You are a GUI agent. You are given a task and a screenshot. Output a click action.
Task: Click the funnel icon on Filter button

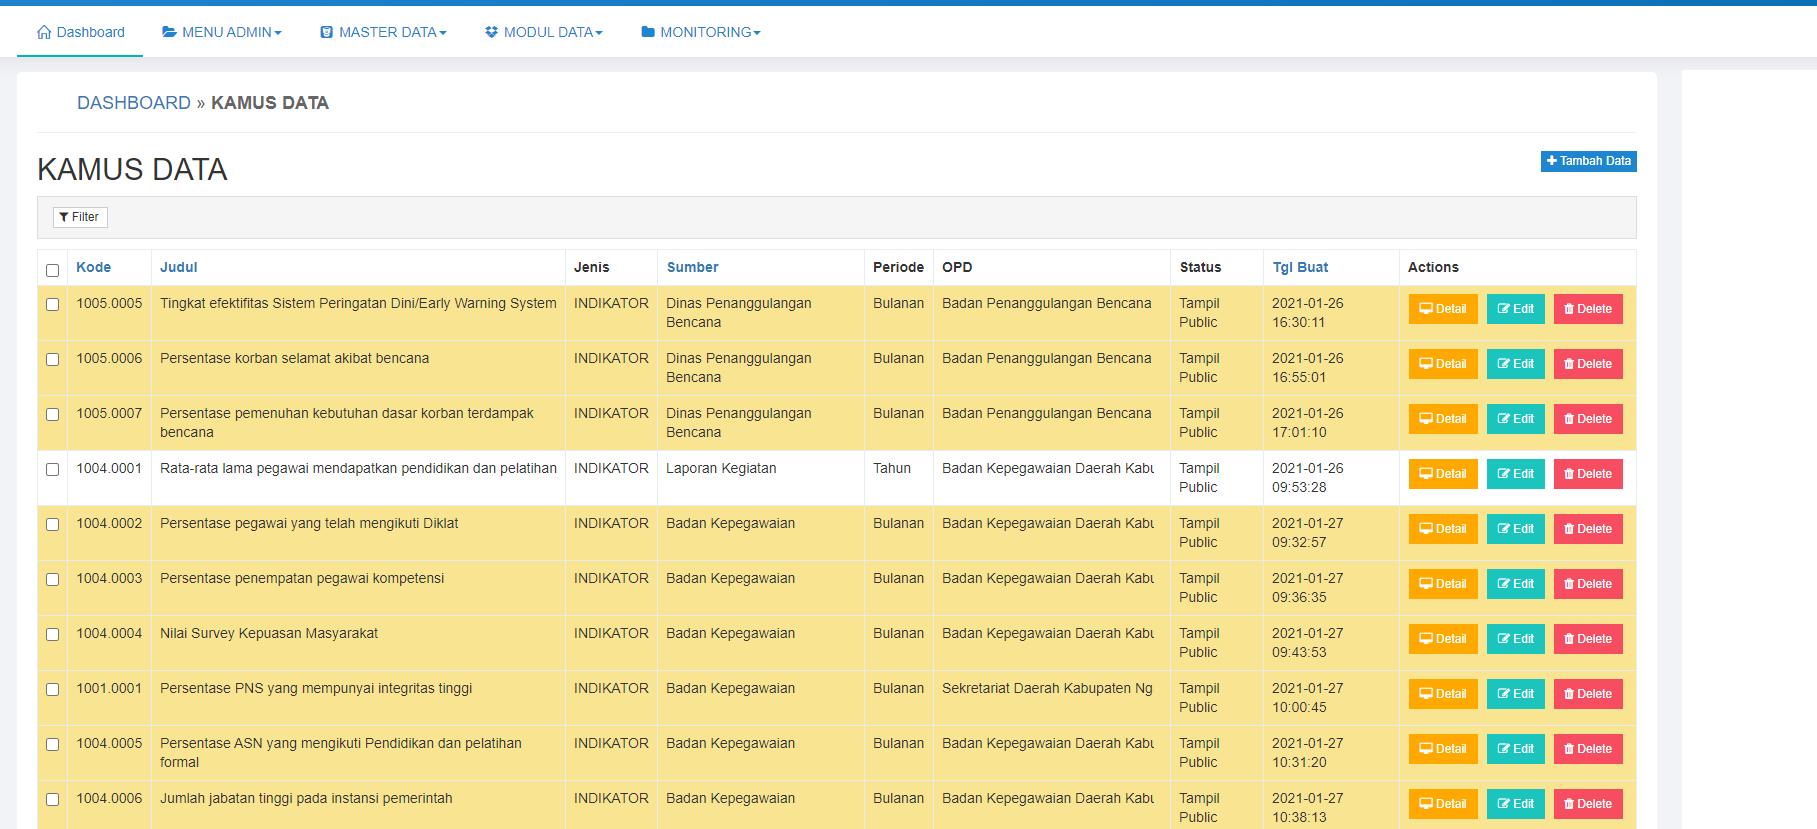64,217
